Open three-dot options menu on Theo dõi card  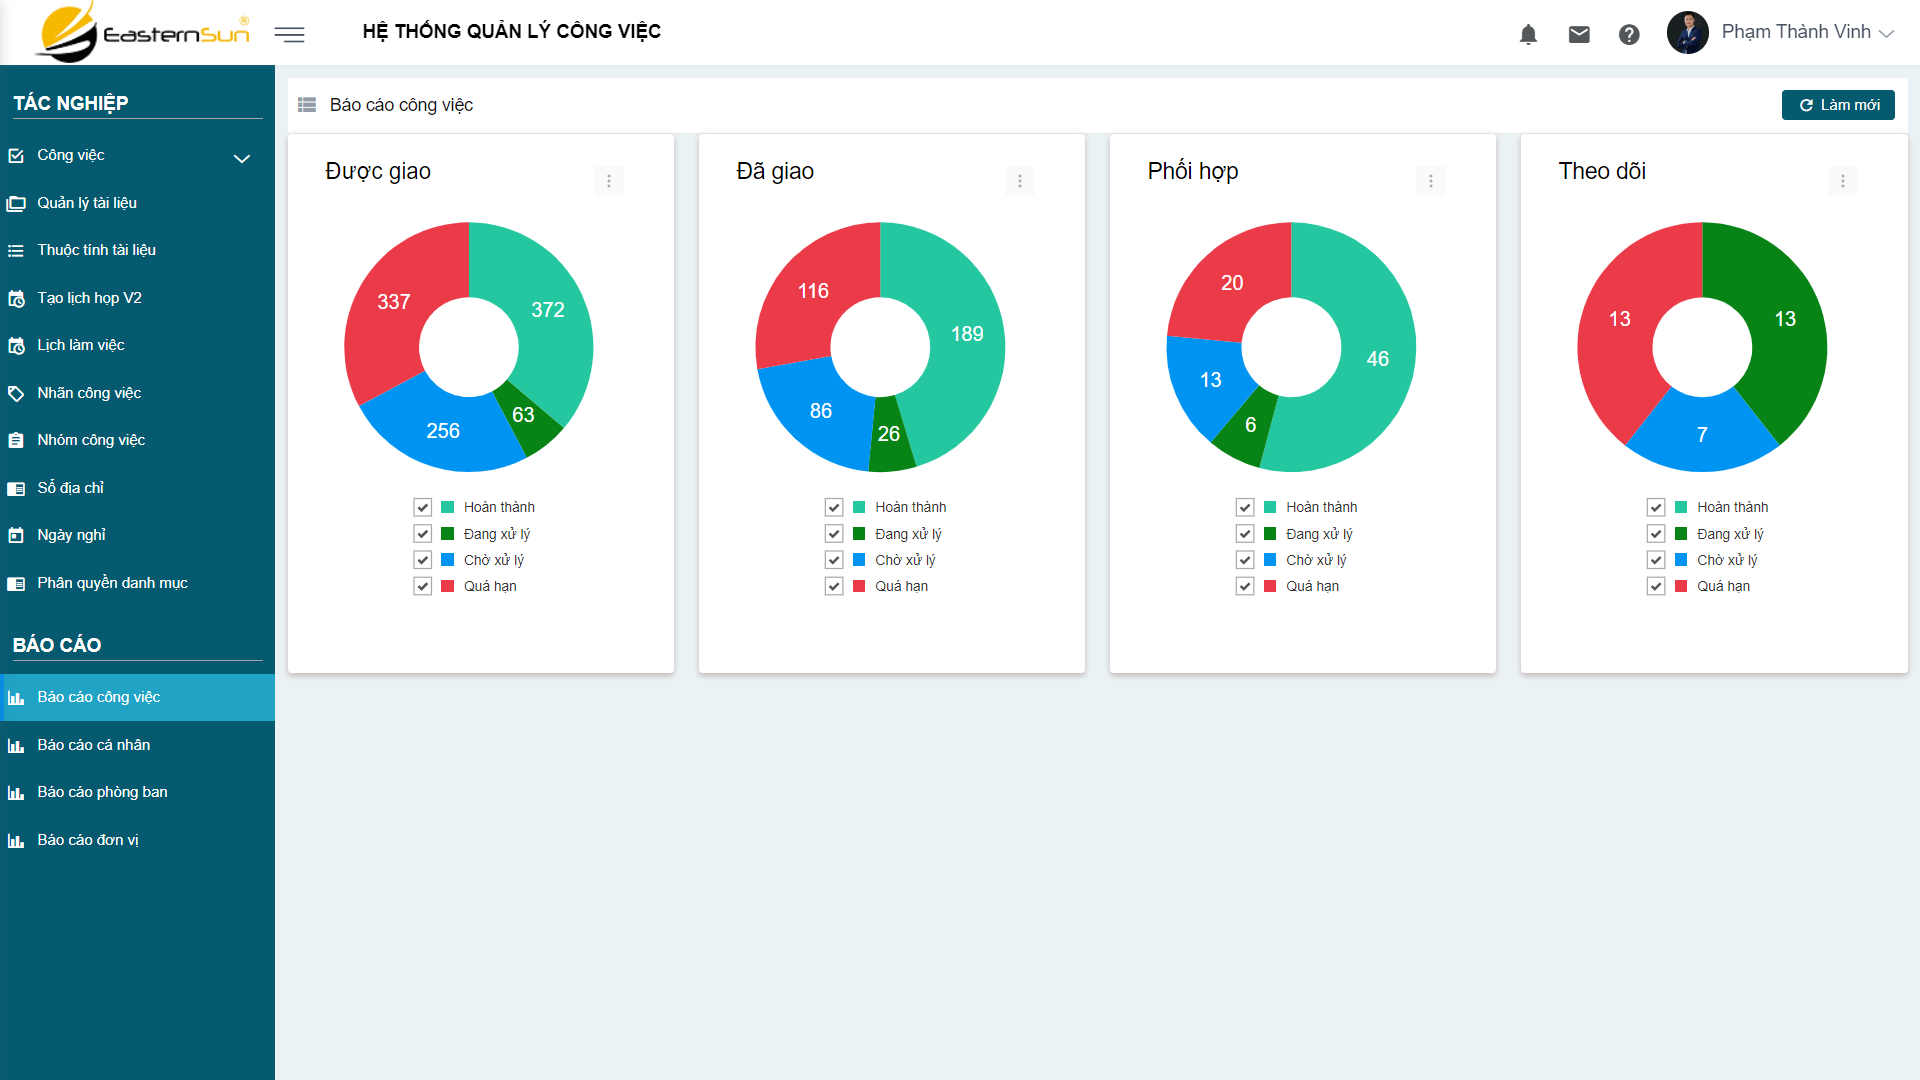tap(1842, 181)
